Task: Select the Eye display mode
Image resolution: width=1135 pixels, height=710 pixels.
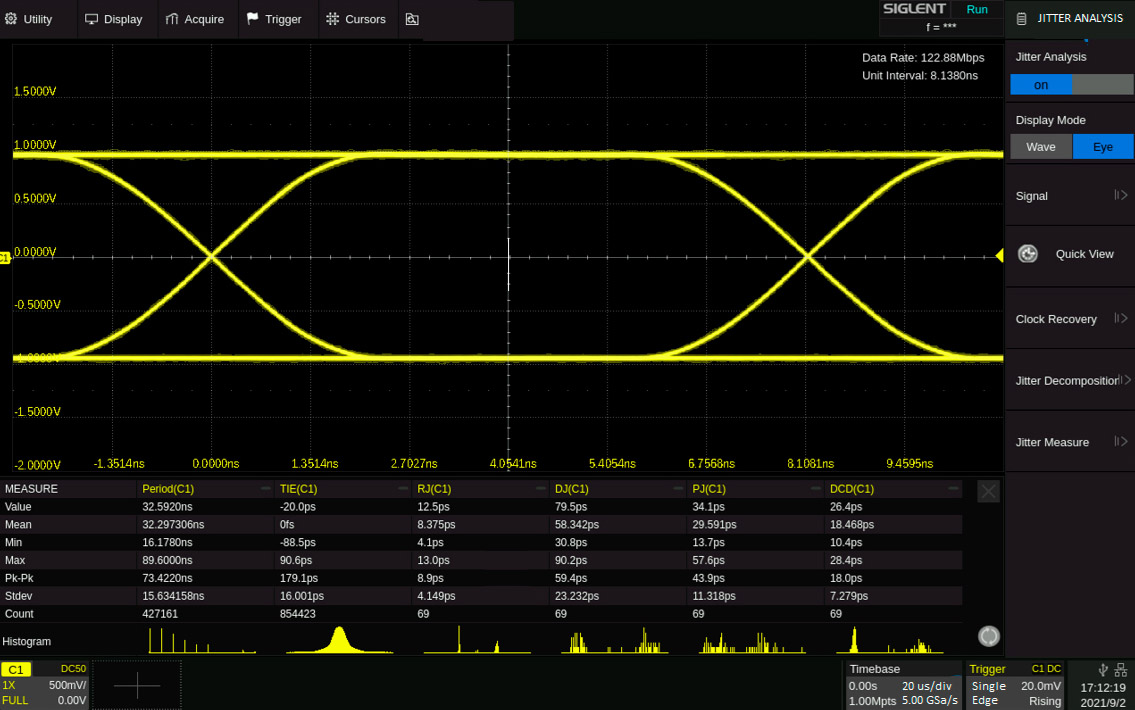Action: coord(1102,147)
